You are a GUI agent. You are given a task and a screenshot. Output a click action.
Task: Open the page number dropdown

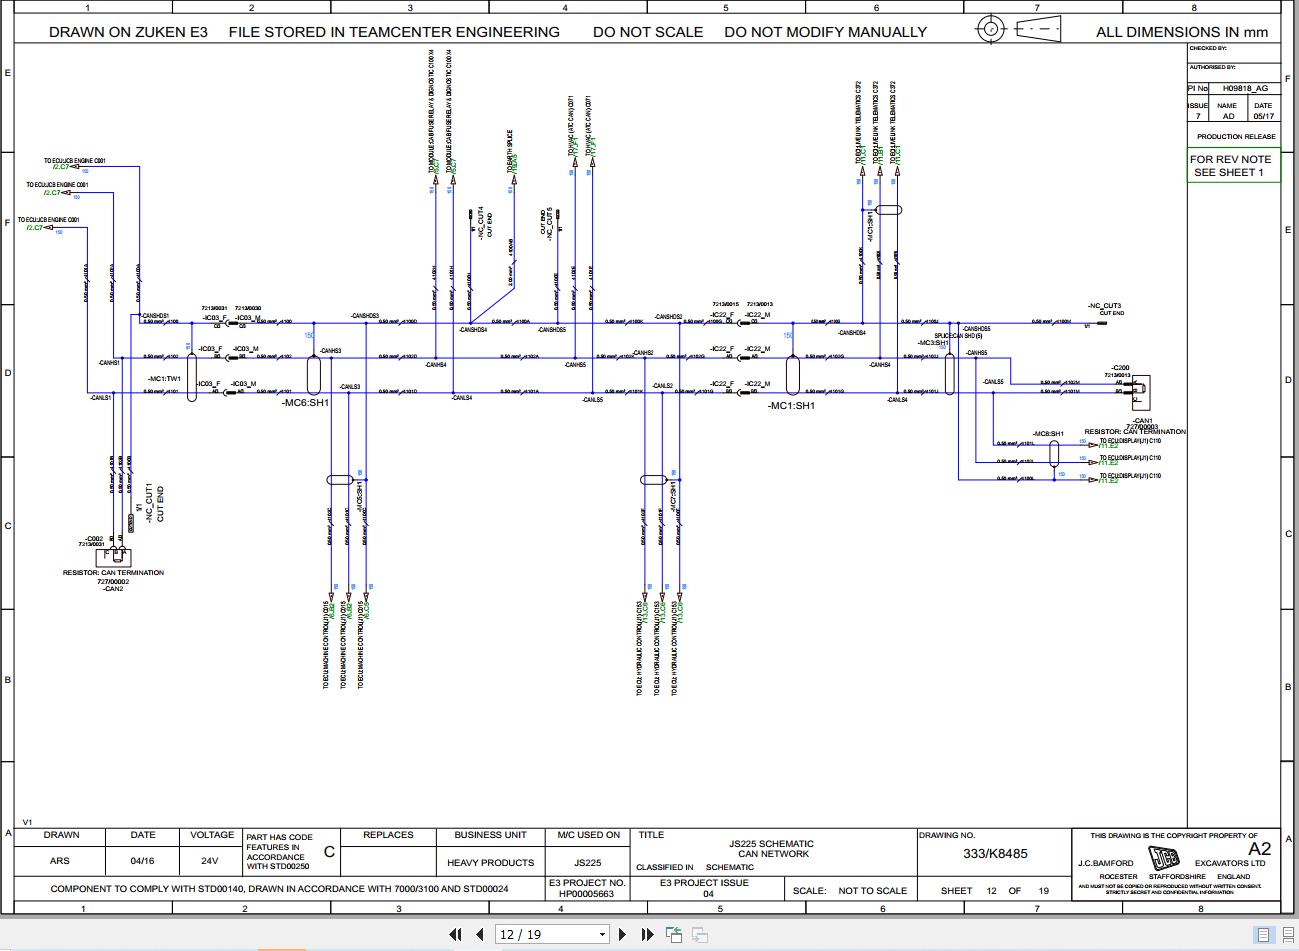(601, 933)
